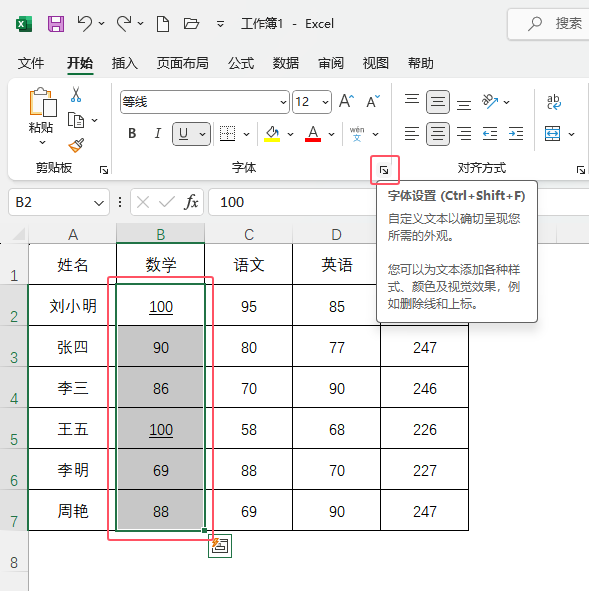Click the Wrap Text icon
589x591 pixels.
[554, 102]
